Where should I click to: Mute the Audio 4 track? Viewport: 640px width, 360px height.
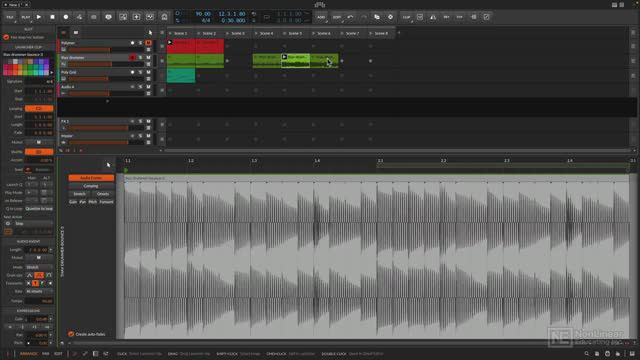click(x=148, y=87)
